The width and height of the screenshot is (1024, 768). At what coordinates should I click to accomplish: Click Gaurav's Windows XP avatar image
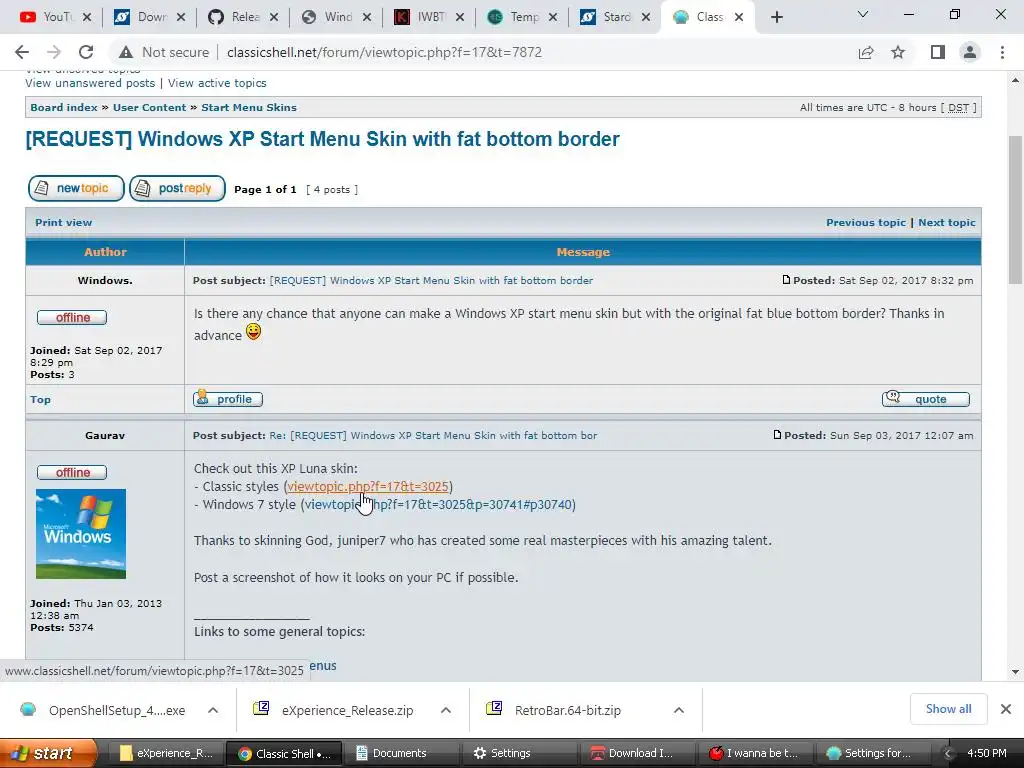81,534
